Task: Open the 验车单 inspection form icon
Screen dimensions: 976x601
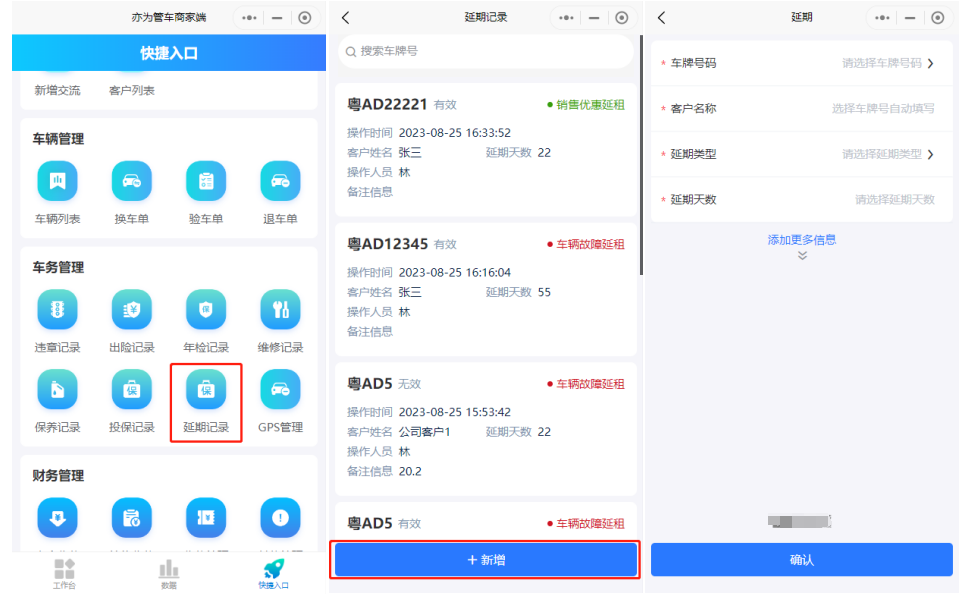Action: (x=206, y=181)
